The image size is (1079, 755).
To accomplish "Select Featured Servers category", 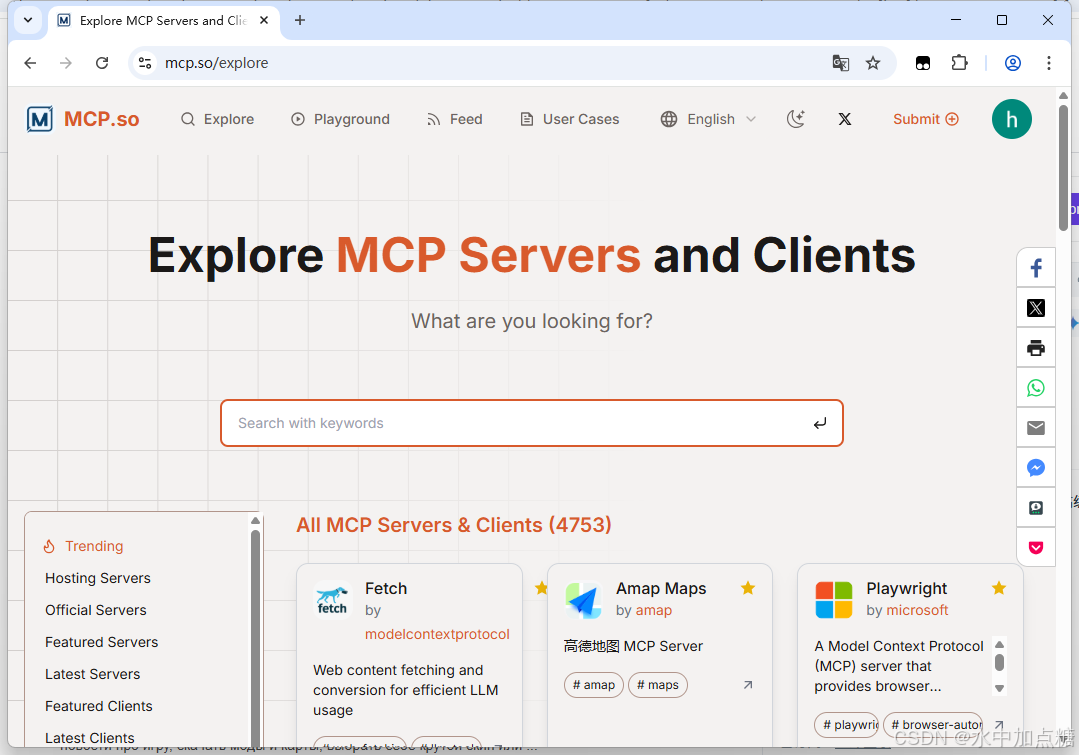I will pos(101,642).
